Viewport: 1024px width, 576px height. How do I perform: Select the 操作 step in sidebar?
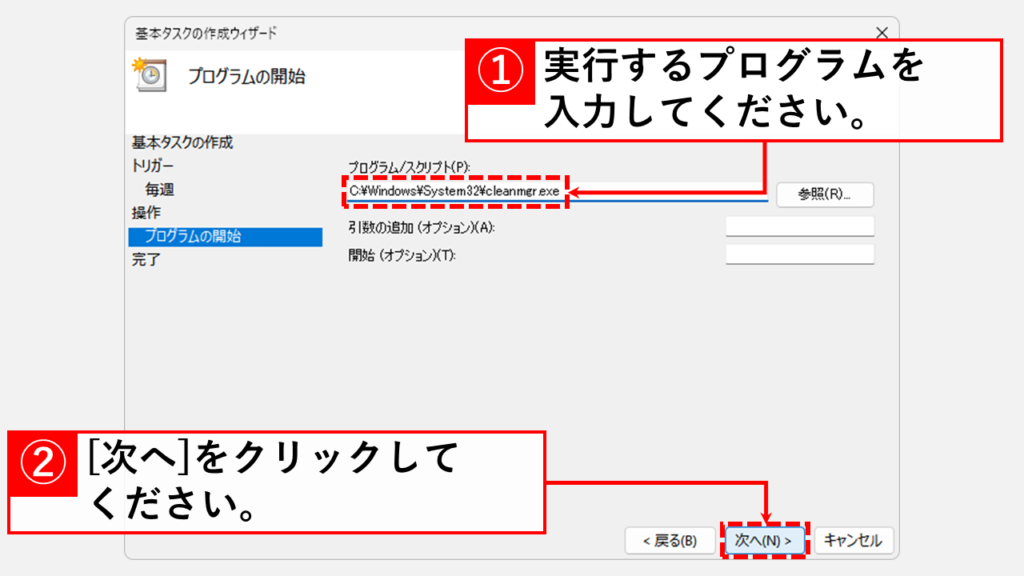[x=146, y=213]
